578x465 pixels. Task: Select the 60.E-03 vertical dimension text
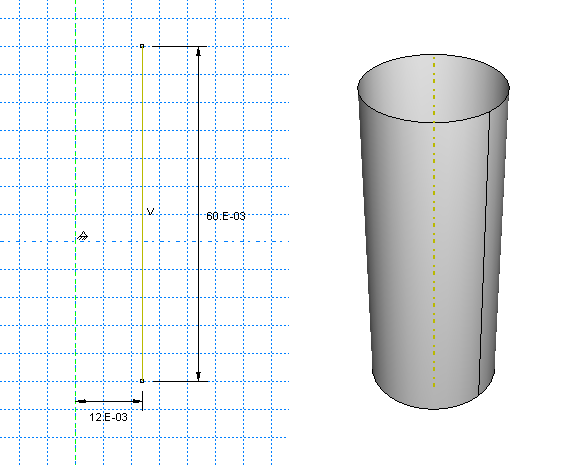(x=226, y=216)
